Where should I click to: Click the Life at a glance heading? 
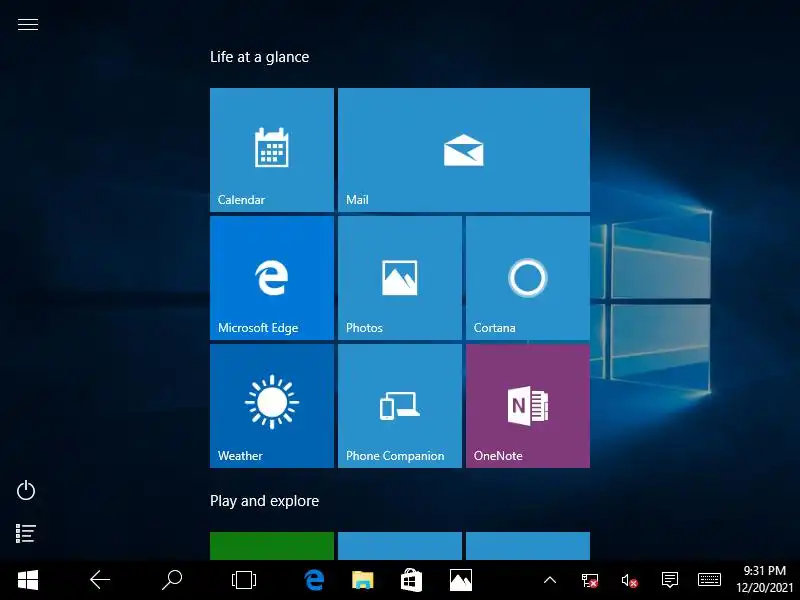tap(260, 57)
